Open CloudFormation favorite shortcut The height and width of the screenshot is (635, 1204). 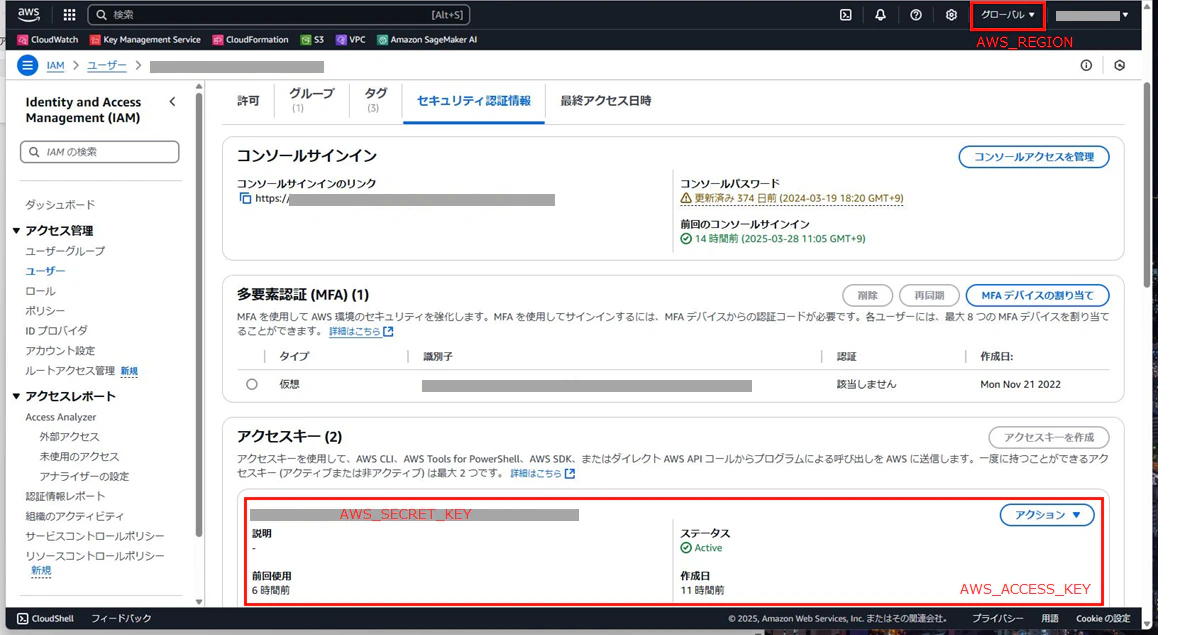pos(251,40)
